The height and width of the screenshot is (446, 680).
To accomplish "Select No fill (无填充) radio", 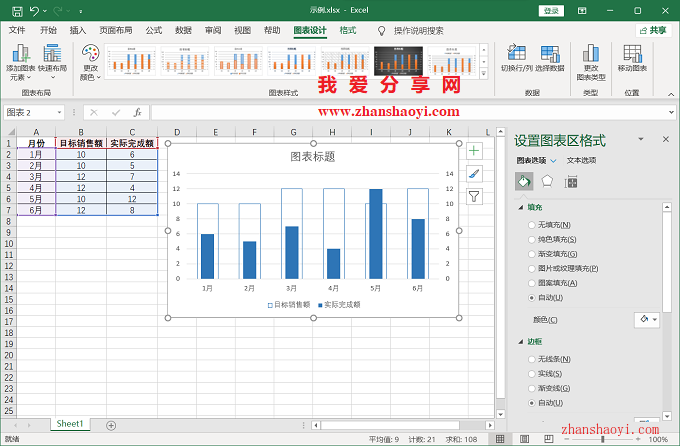I will (x=532, y=225).
